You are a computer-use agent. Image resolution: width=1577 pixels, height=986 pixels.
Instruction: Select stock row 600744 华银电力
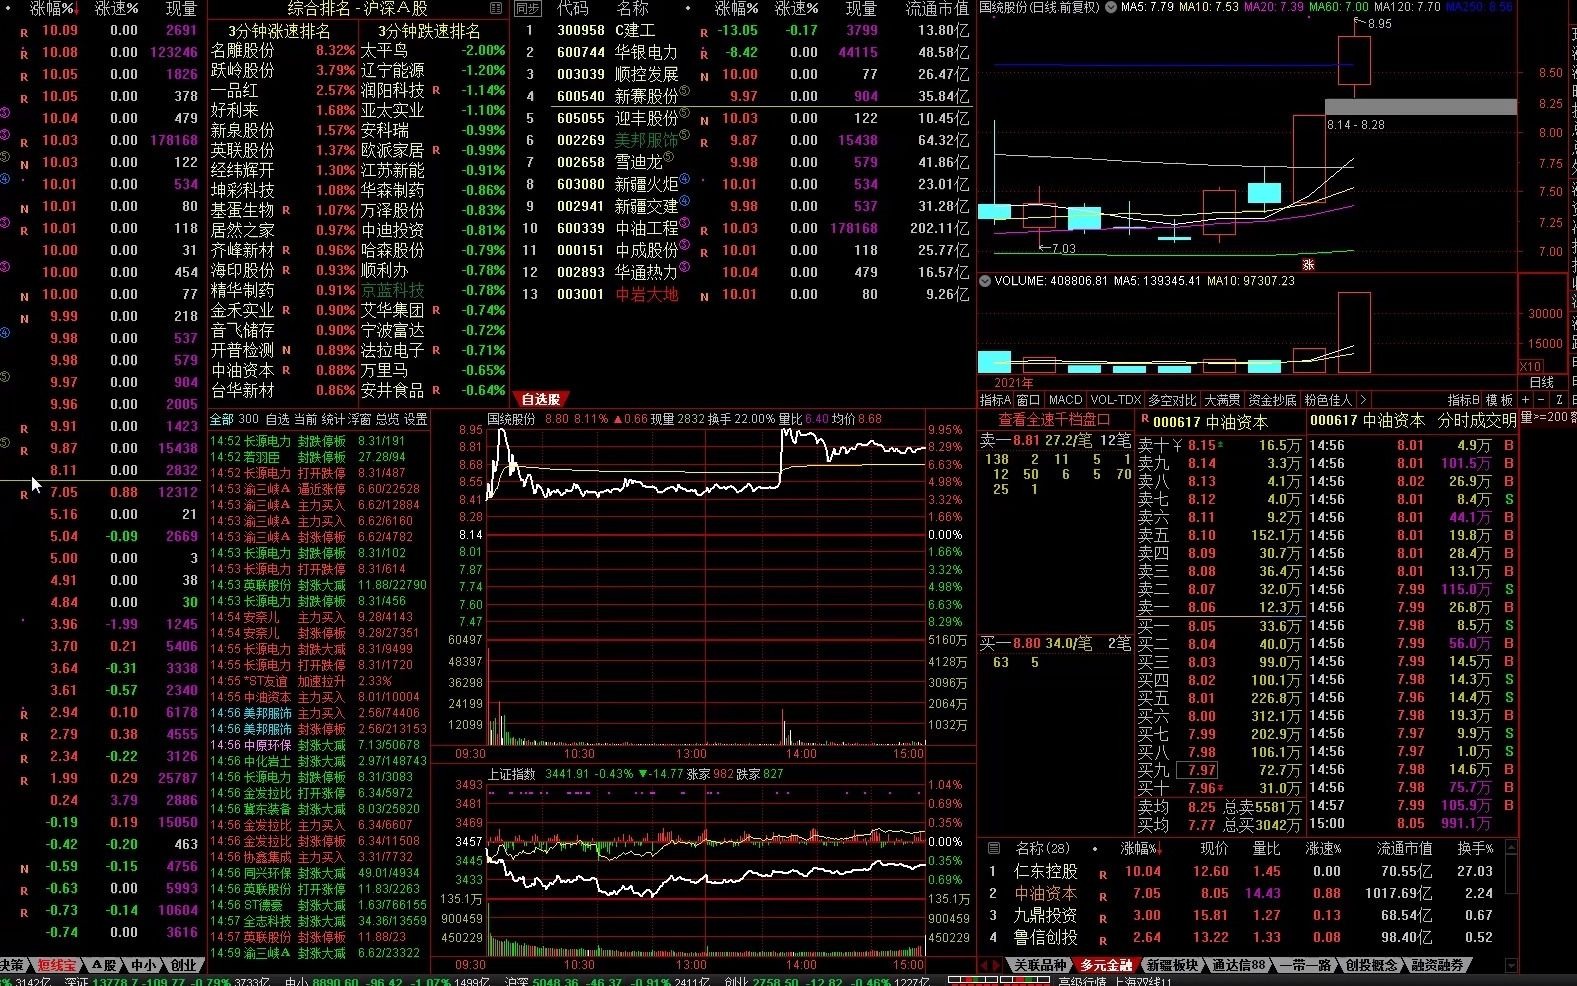coord(745,52)
